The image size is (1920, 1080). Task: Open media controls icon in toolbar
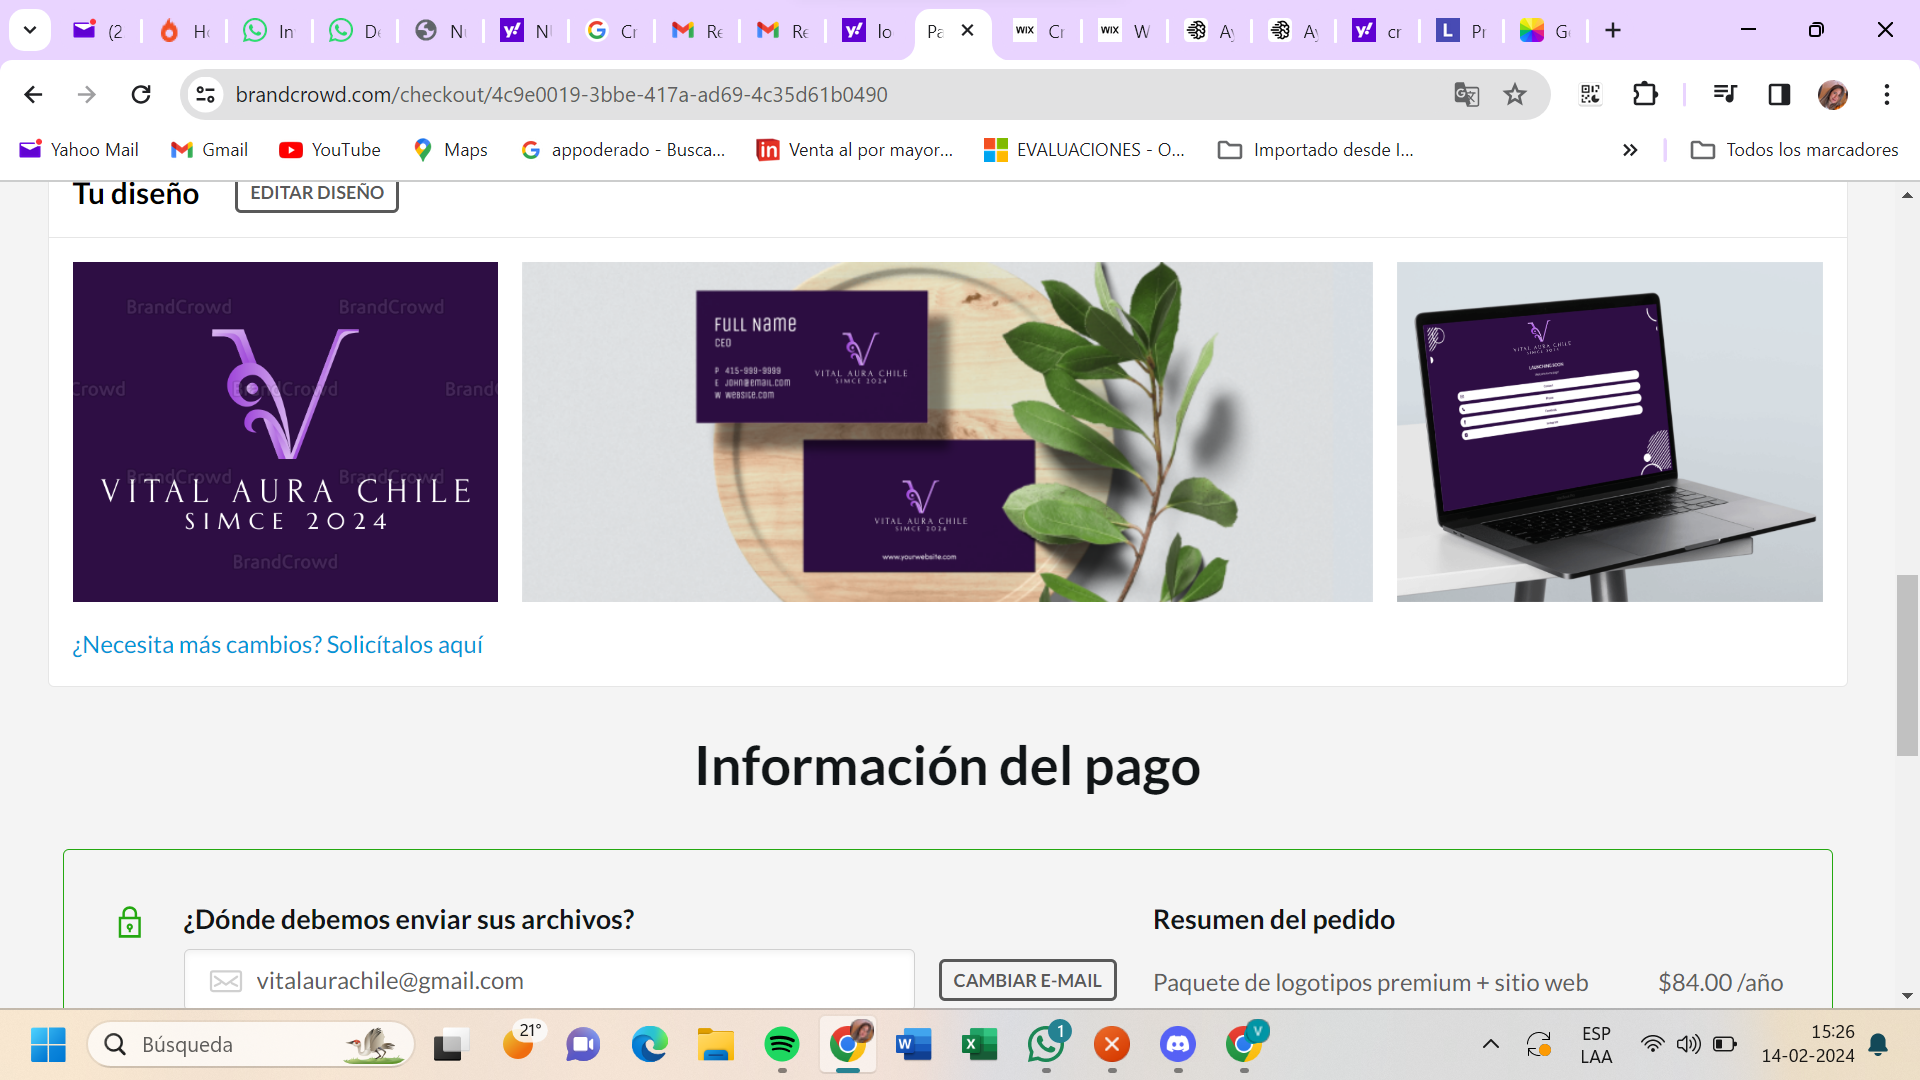[1725, 95]
